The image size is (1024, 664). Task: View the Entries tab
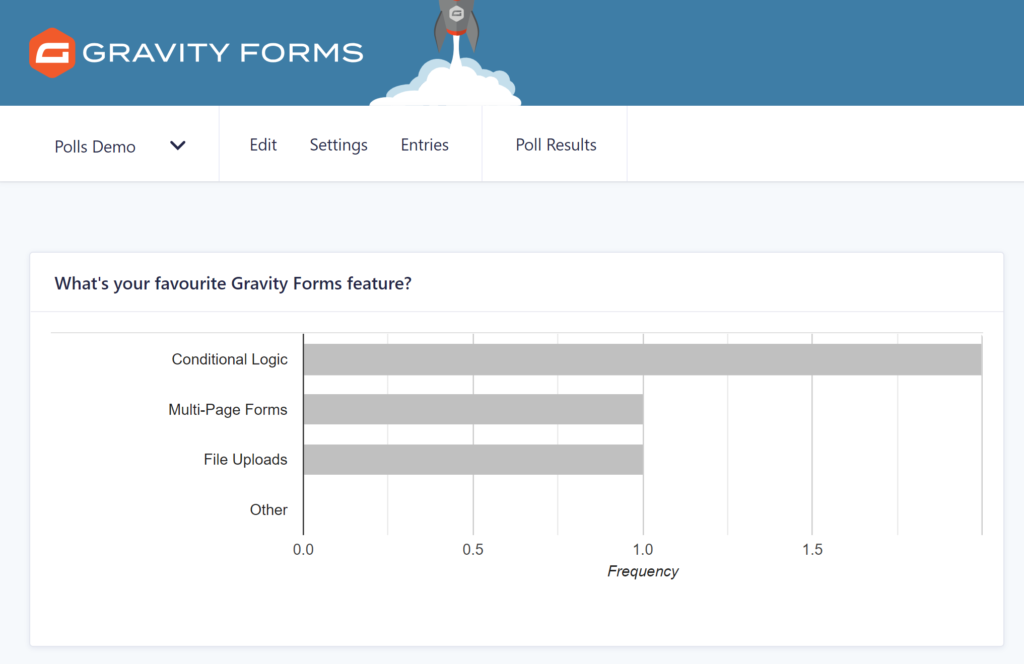424,144
